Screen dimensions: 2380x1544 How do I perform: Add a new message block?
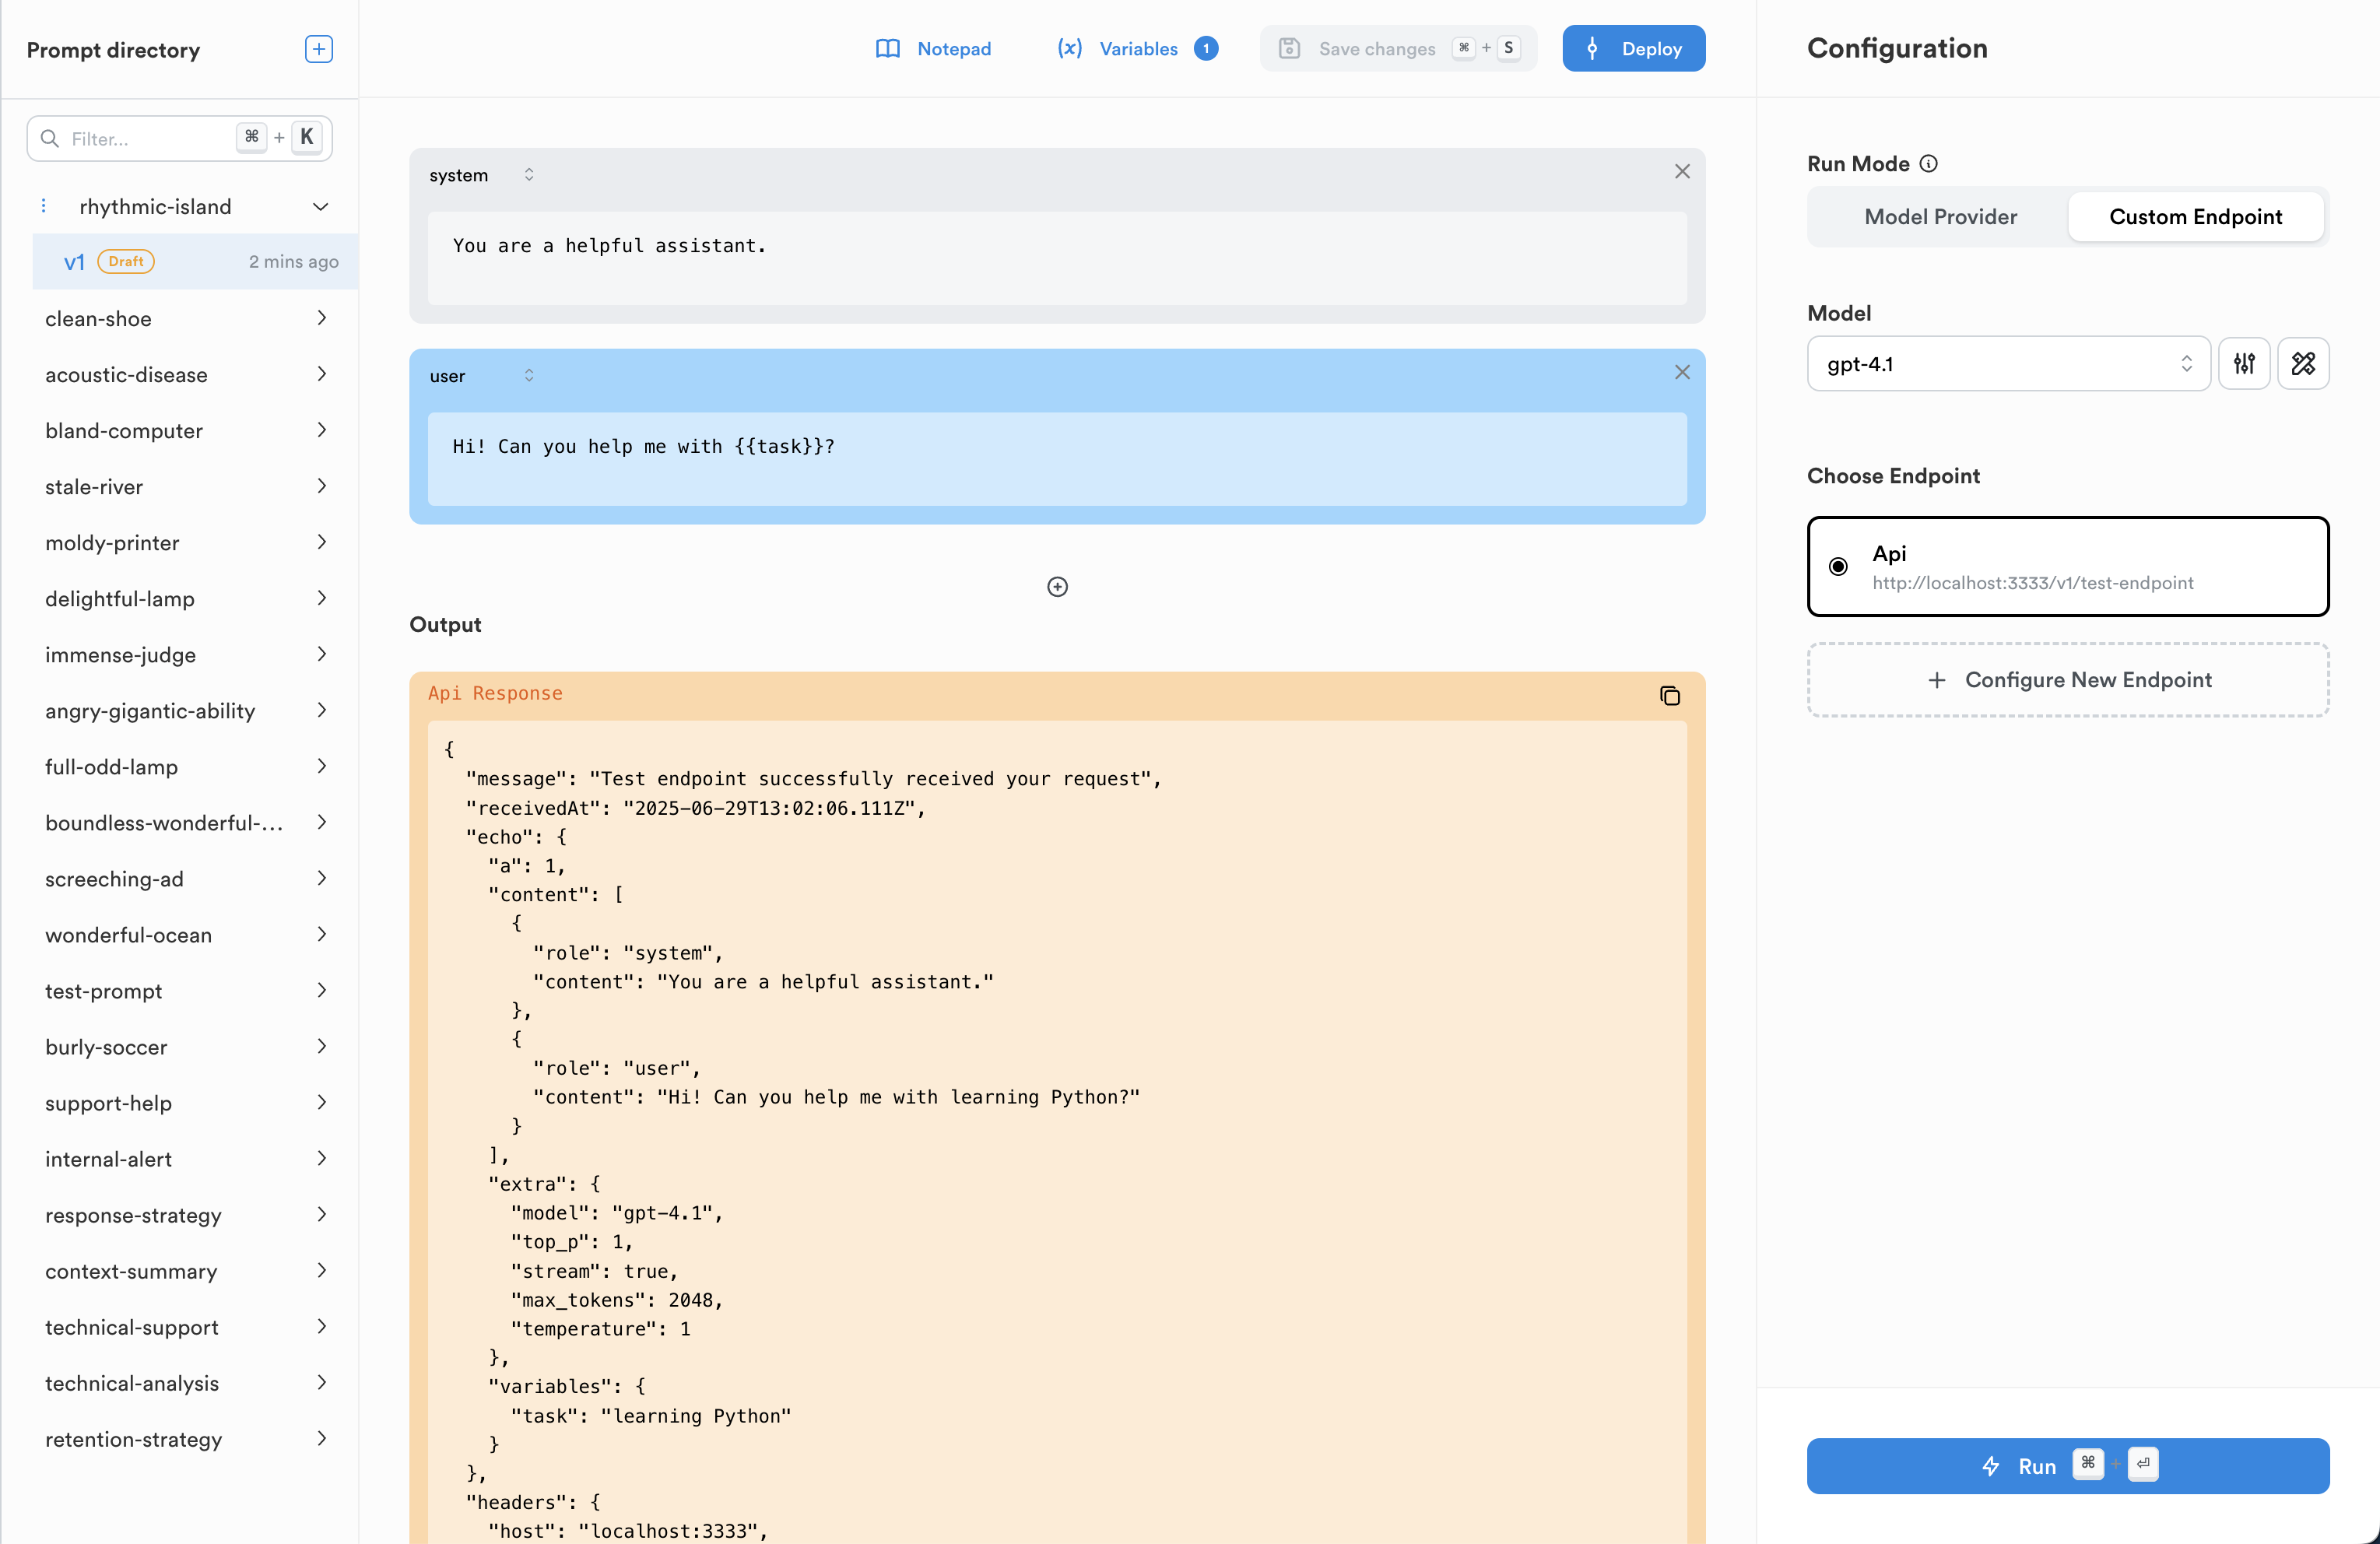tap(1057, 587)
